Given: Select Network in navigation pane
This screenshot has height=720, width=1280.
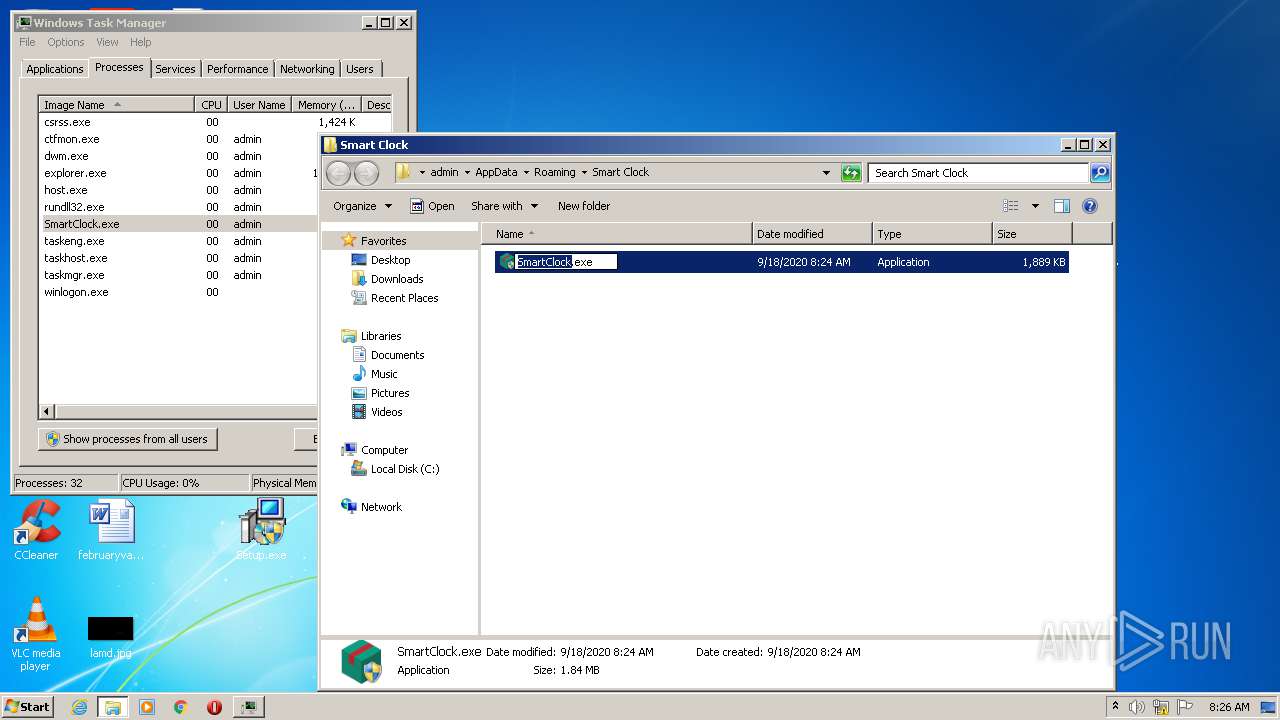Looking at the screenshot, I should [x=381, y=507].
